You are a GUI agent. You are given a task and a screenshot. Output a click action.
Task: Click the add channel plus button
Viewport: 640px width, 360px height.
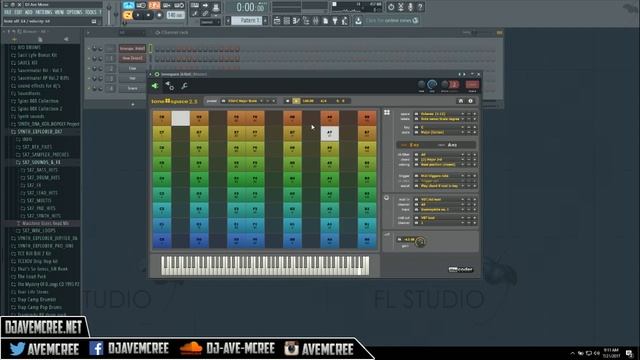click(133, 104)
